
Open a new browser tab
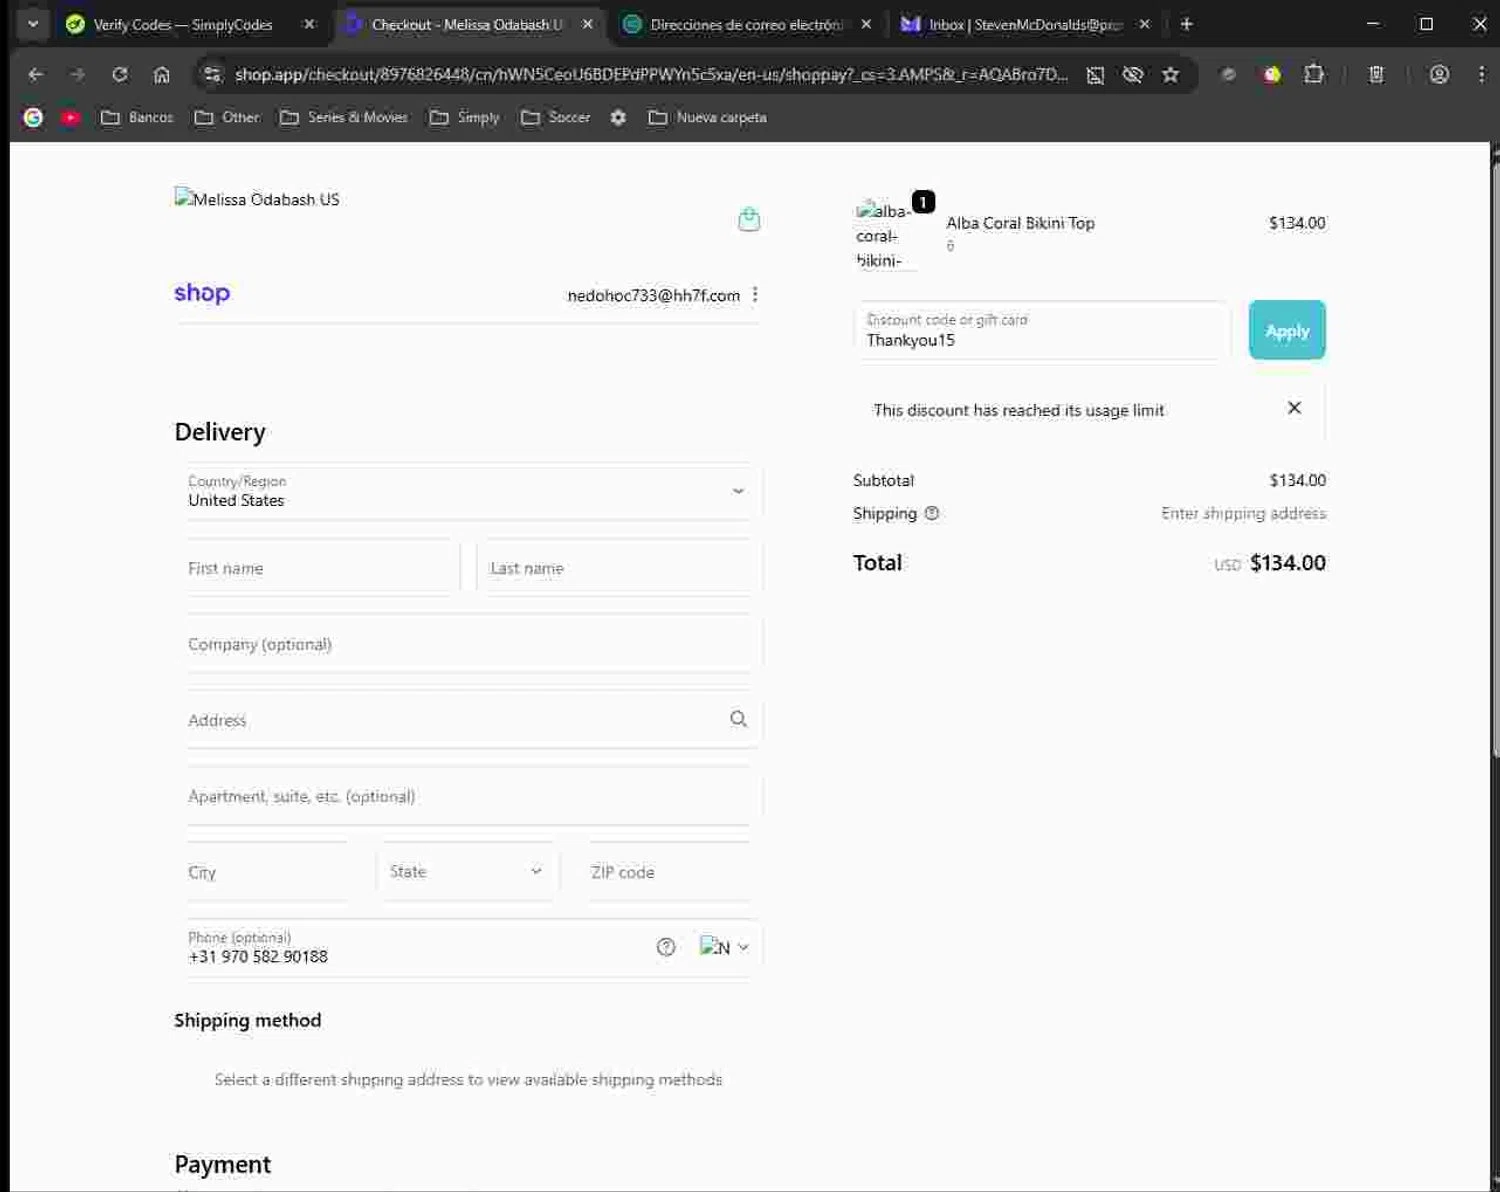1187,24
